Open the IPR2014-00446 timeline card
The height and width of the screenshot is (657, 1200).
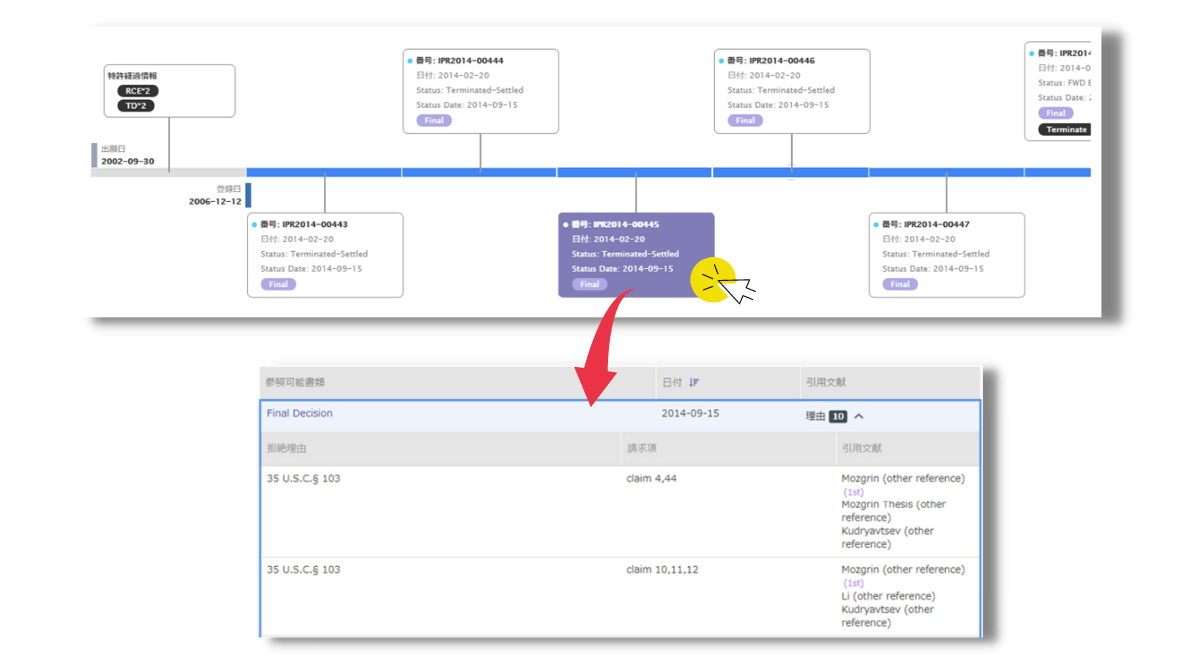pyautogui.click(x=791, y=91)
